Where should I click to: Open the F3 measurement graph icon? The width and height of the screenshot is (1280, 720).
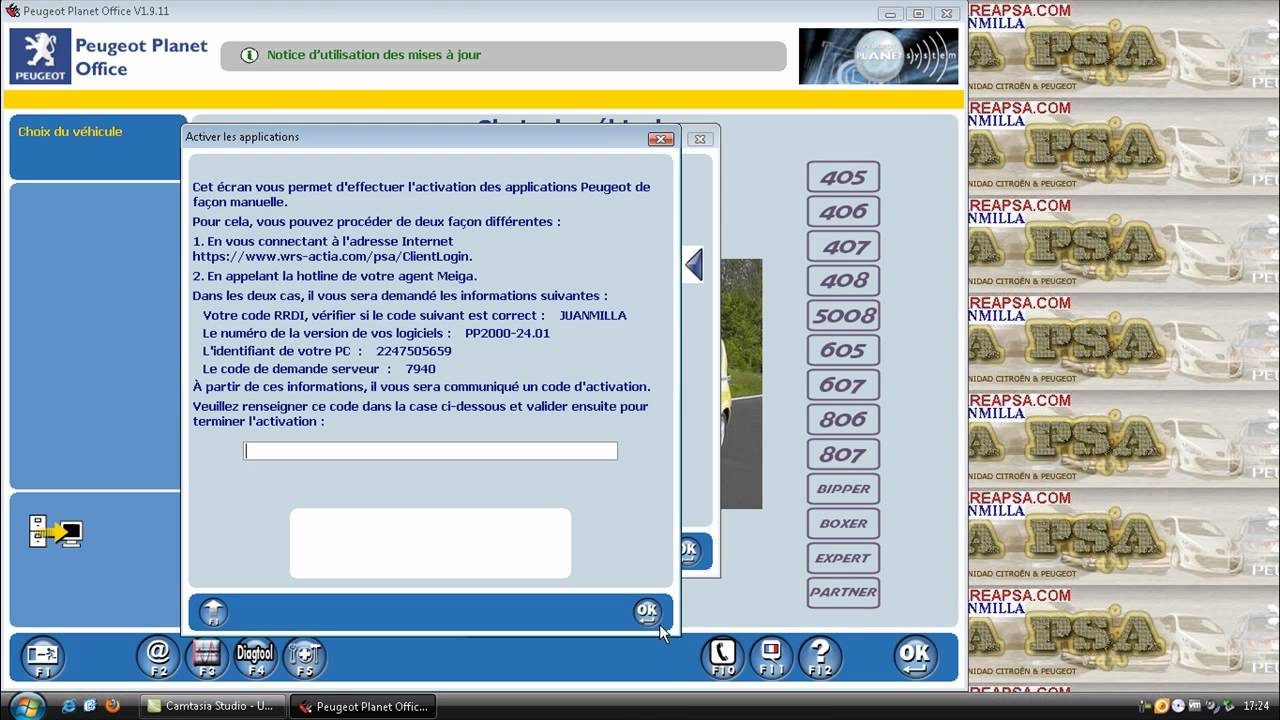(x=207, y=657)
